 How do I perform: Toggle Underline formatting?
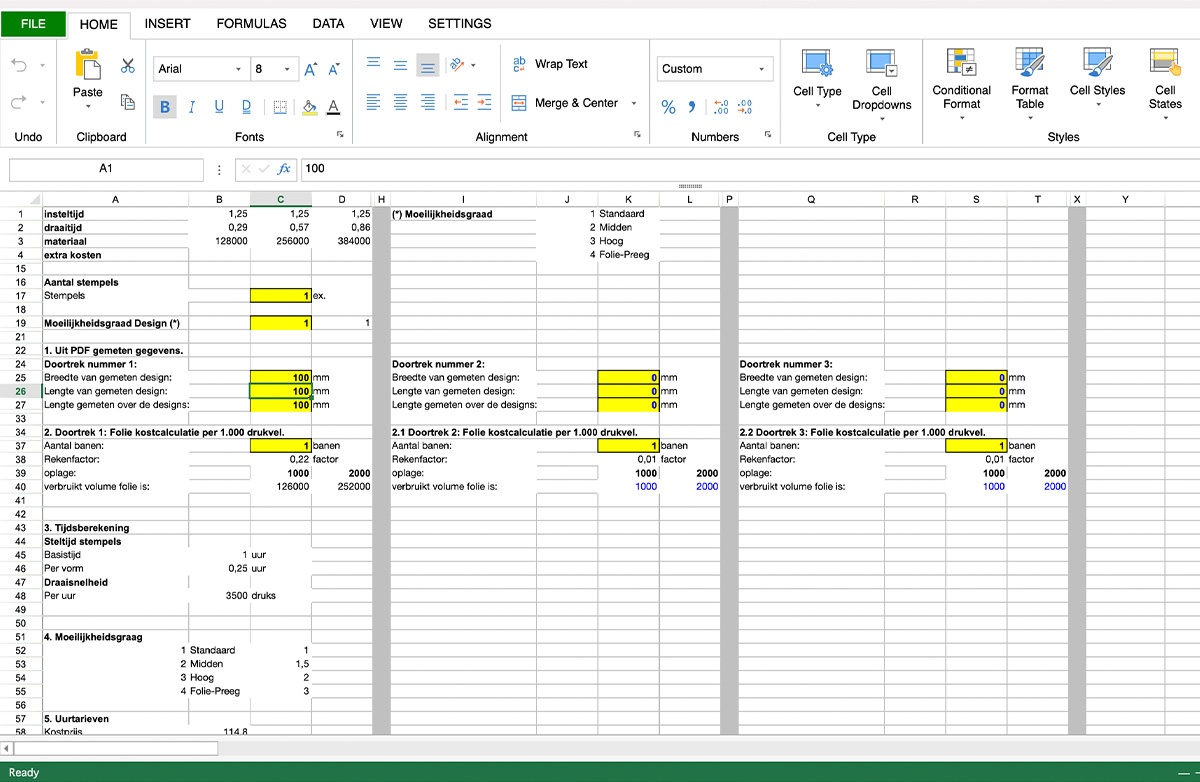(x=219, y=107)
